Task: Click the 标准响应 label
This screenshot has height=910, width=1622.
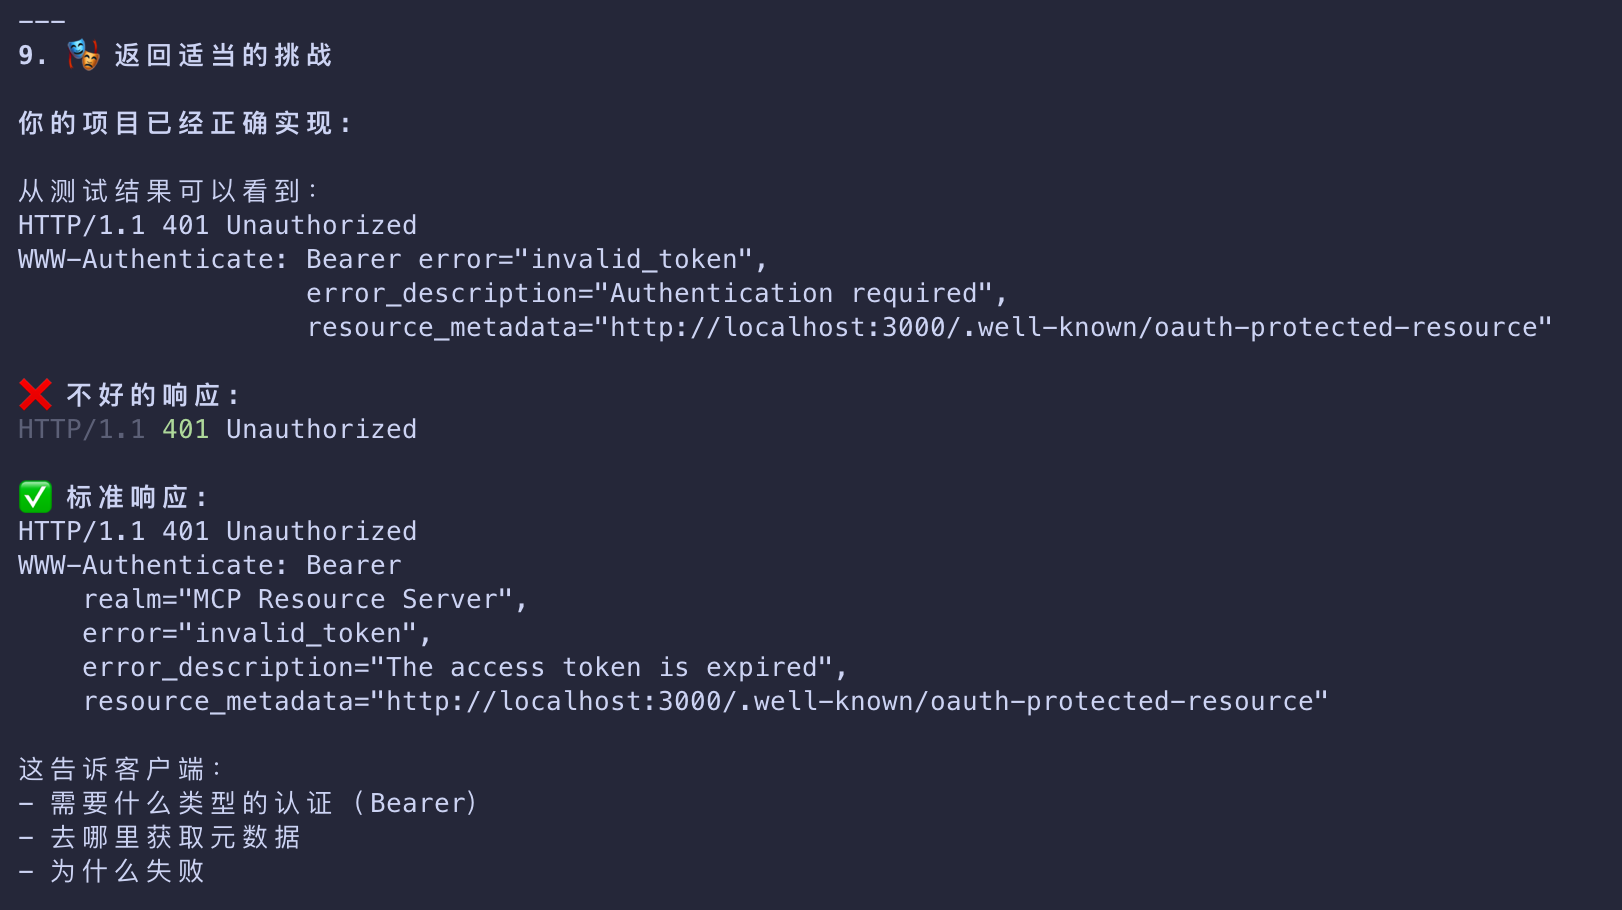Action: [x=136, y=497]
